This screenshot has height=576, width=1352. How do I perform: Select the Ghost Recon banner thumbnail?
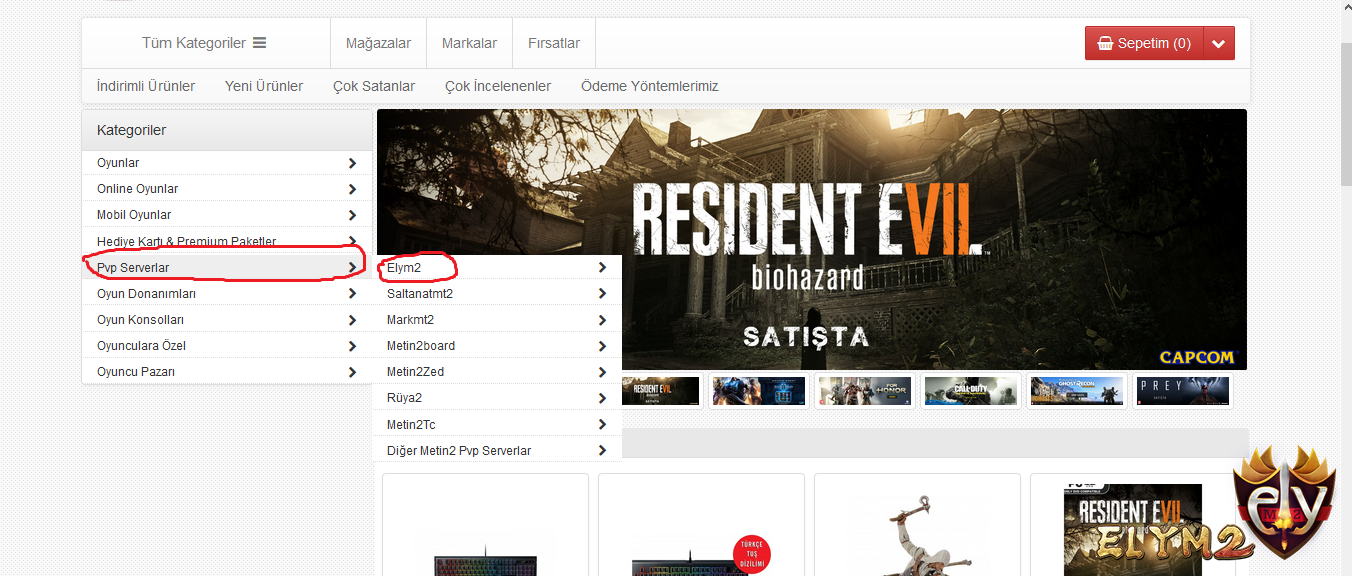click(1076, 391)
